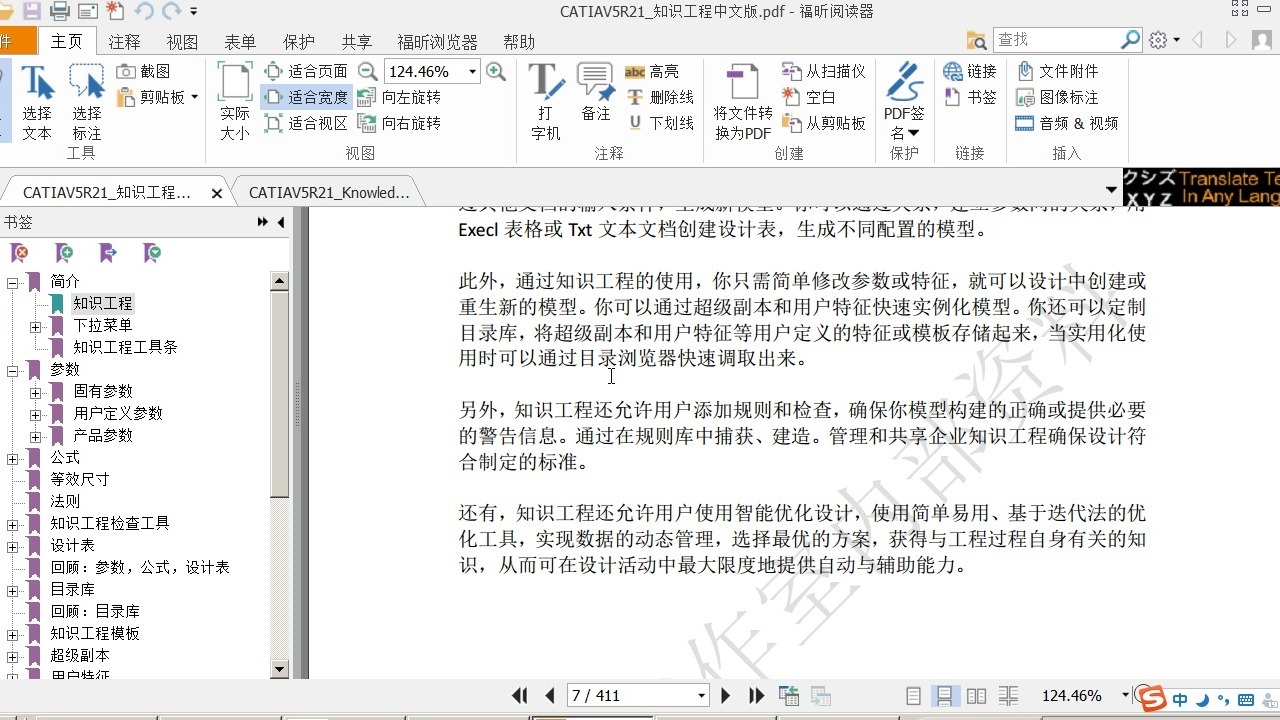Toggle 适合宽度 fit width
1280x720 pixels.
pyautogui.click(x=306, y=97)
